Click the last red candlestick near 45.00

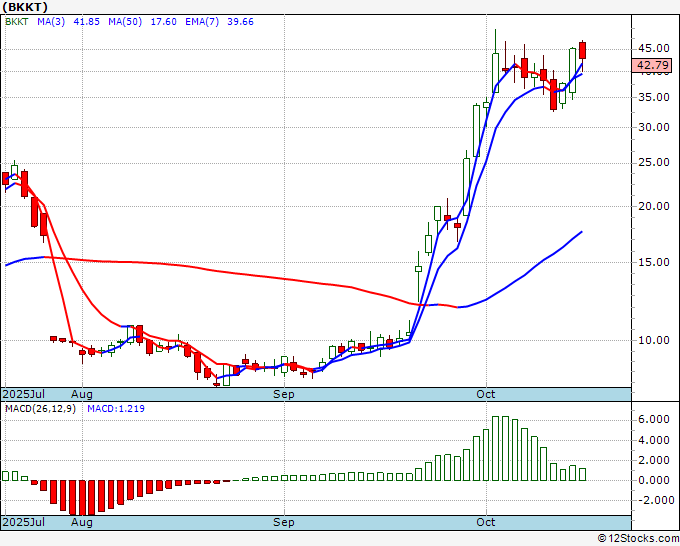tap(582, 50)
